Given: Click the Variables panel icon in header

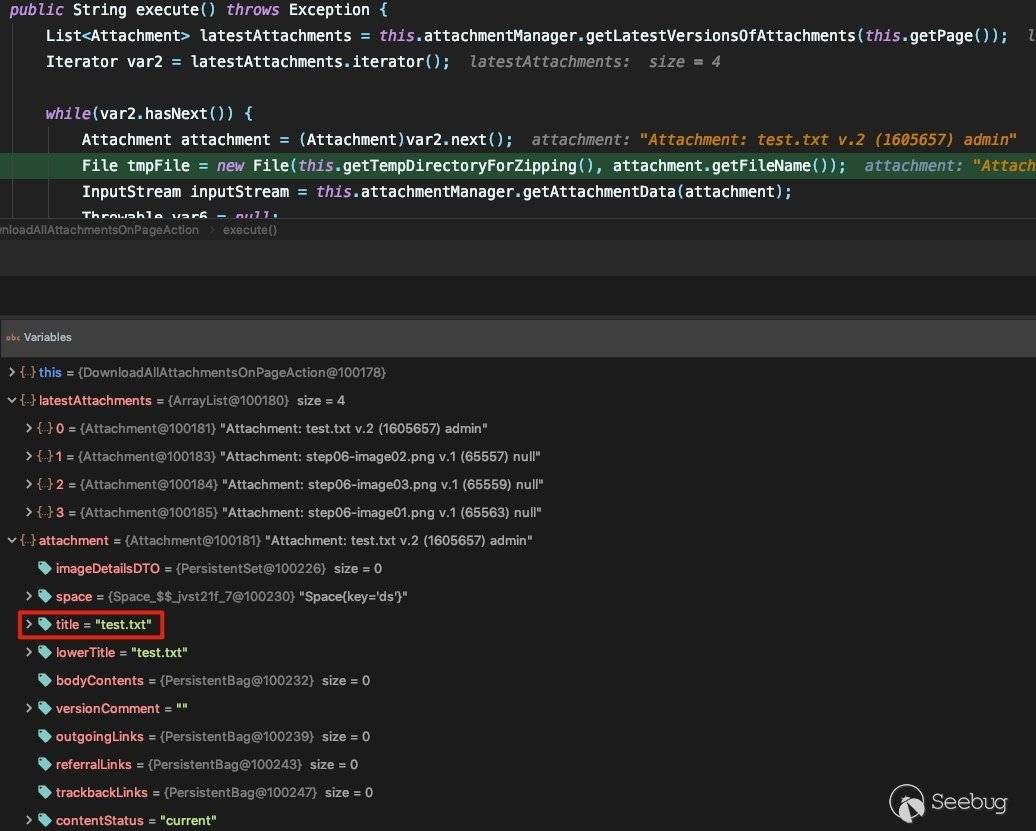Looking at the screenshot, I should (12, 338).
